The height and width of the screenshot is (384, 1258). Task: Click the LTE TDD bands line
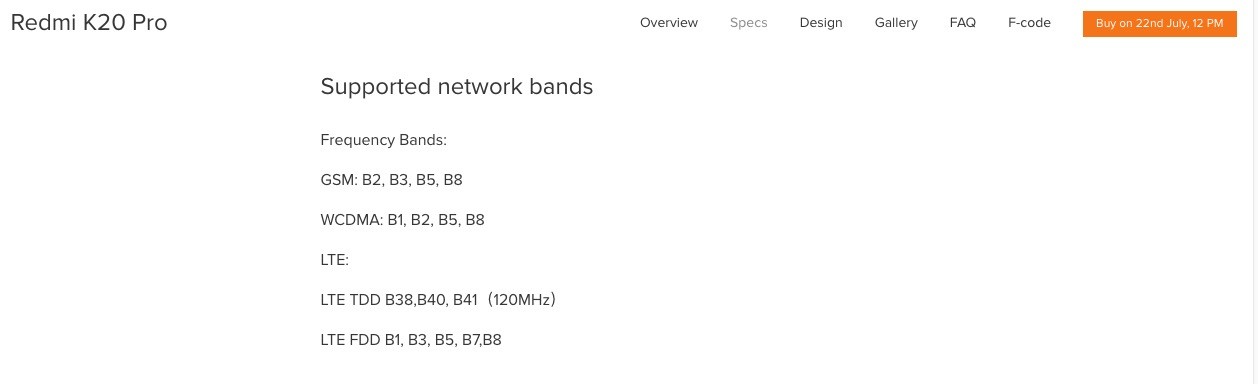438,300
